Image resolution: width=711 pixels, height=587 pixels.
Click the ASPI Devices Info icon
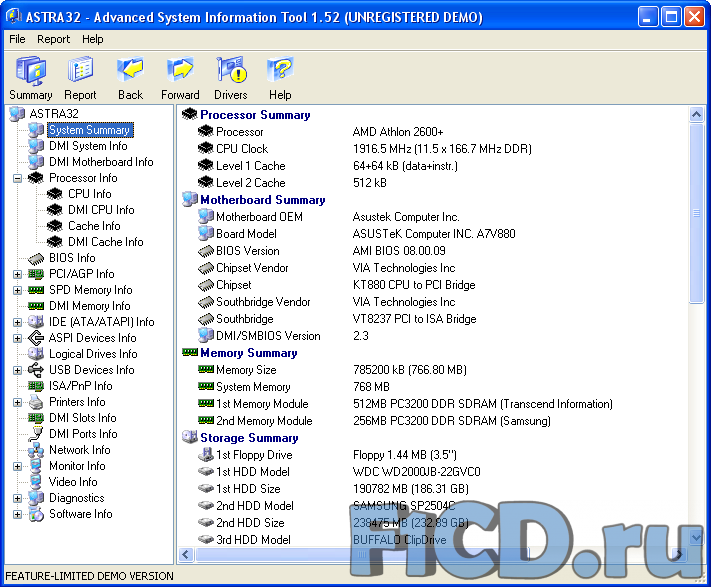[x=36, y=338]
